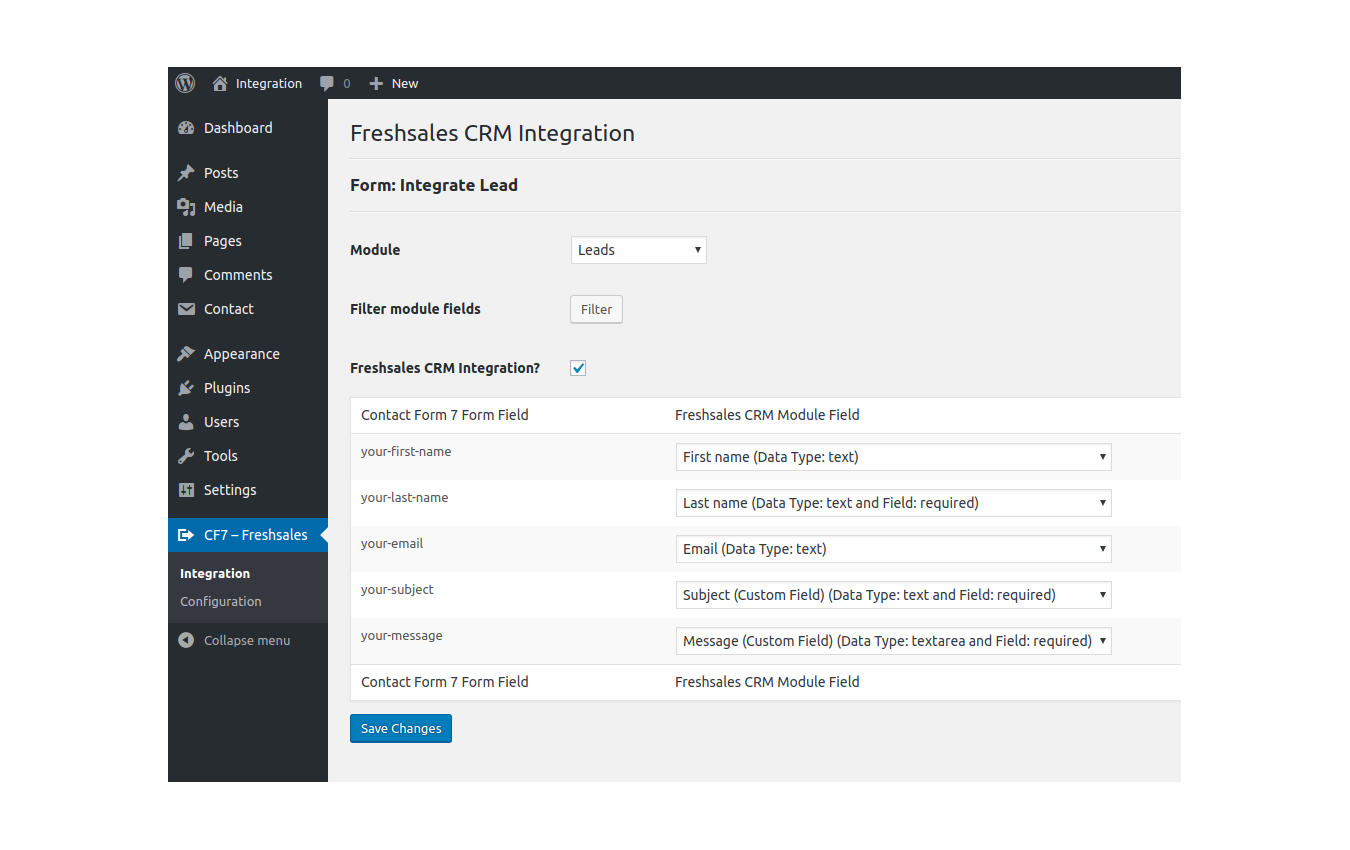The width and height of the screenshot is (1350, 850).
Task: Click the Posts pushpin icon
Action: [x=186, y=173]
